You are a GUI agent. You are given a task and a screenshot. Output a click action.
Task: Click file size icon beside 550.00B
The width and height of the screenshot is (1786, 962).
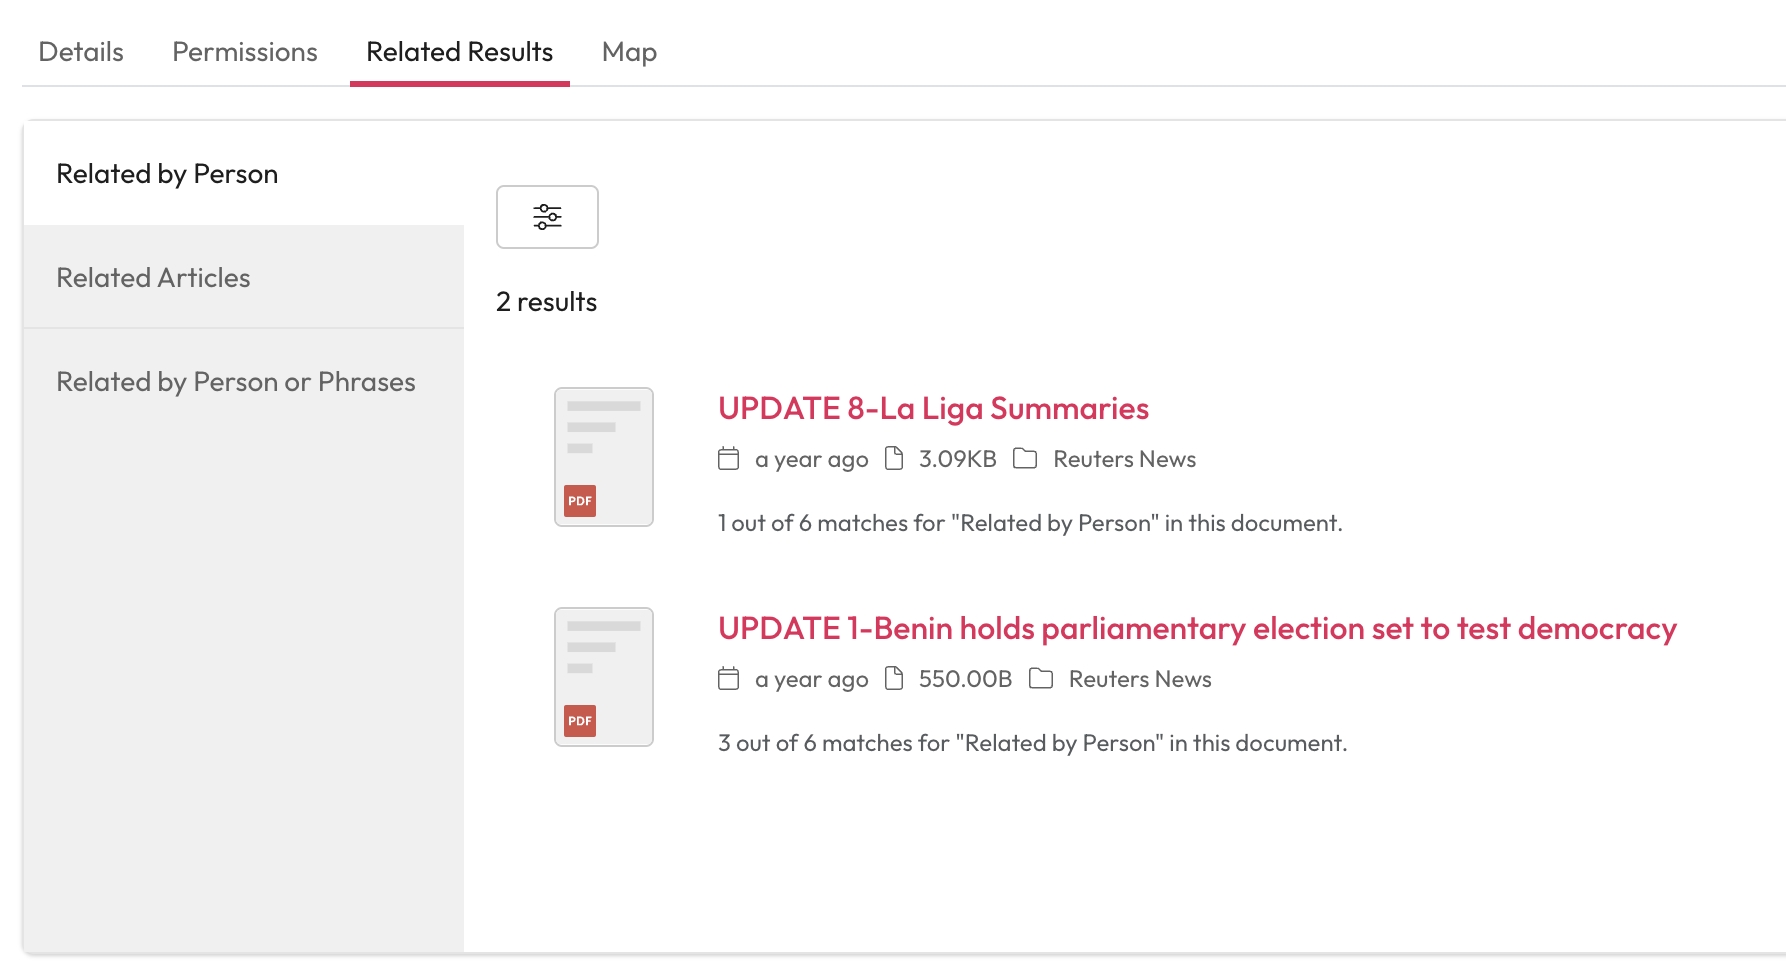coord(894,679)
